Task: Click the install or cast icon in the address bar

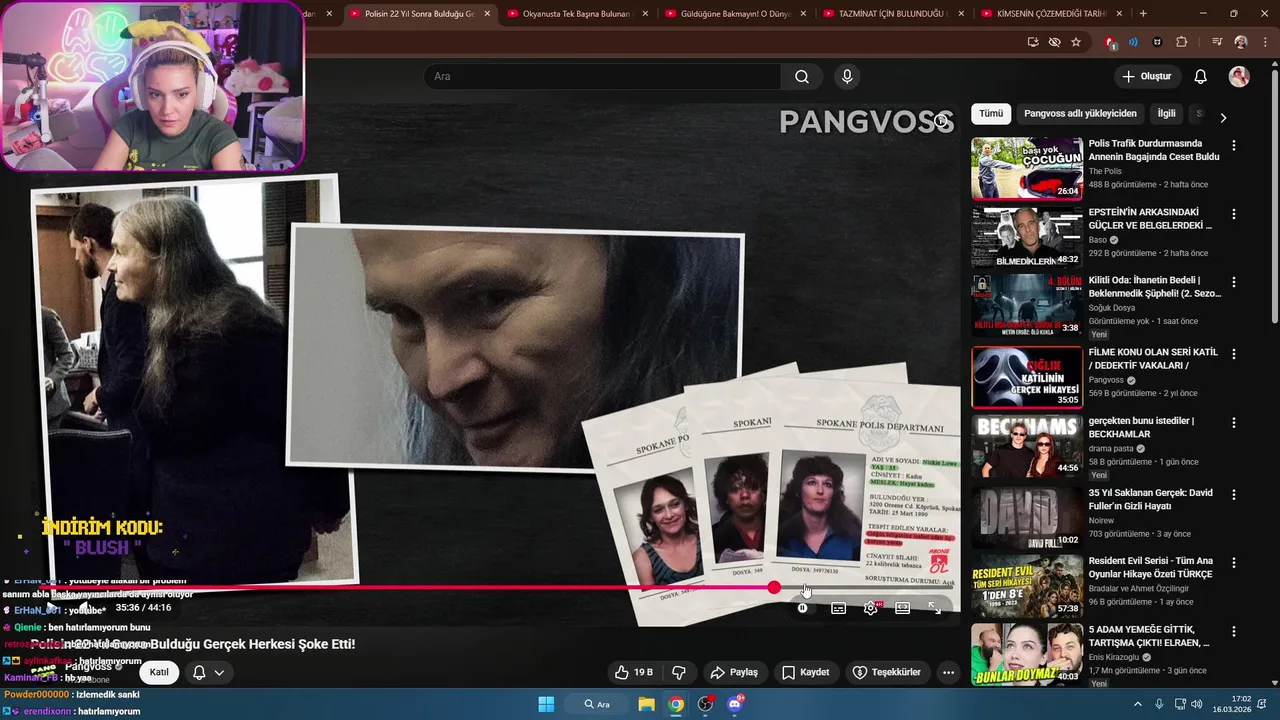Action: pos(1033,42)
